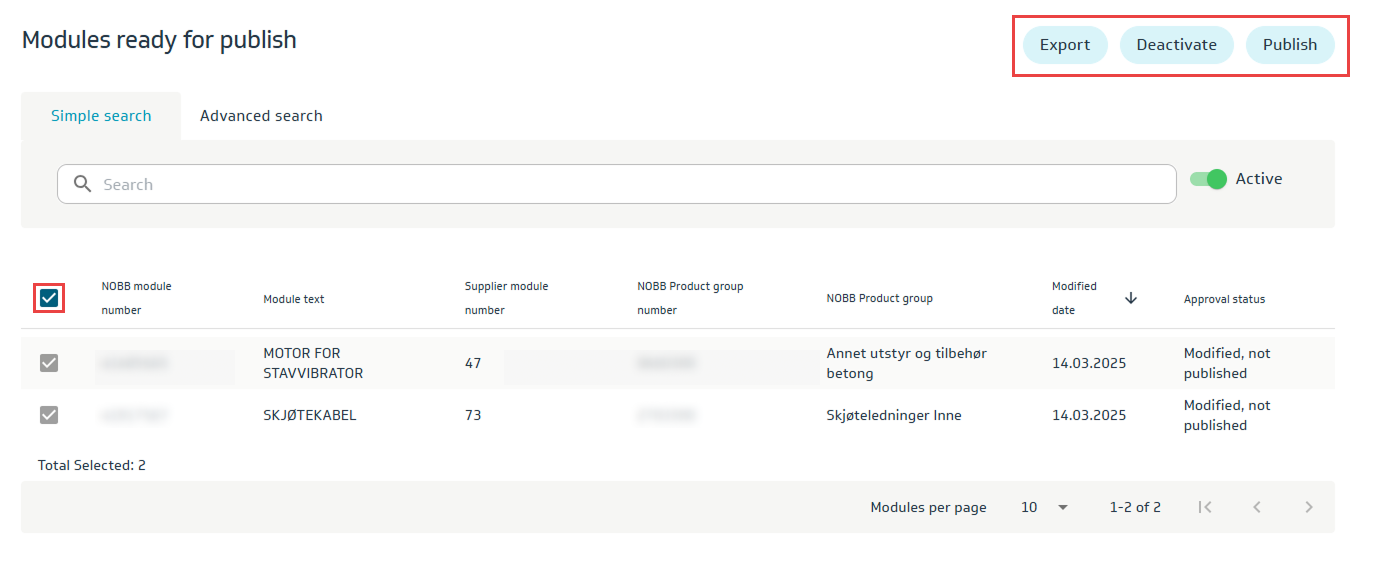Open the Modules per page dropdown

click(x=1045, y=507)
